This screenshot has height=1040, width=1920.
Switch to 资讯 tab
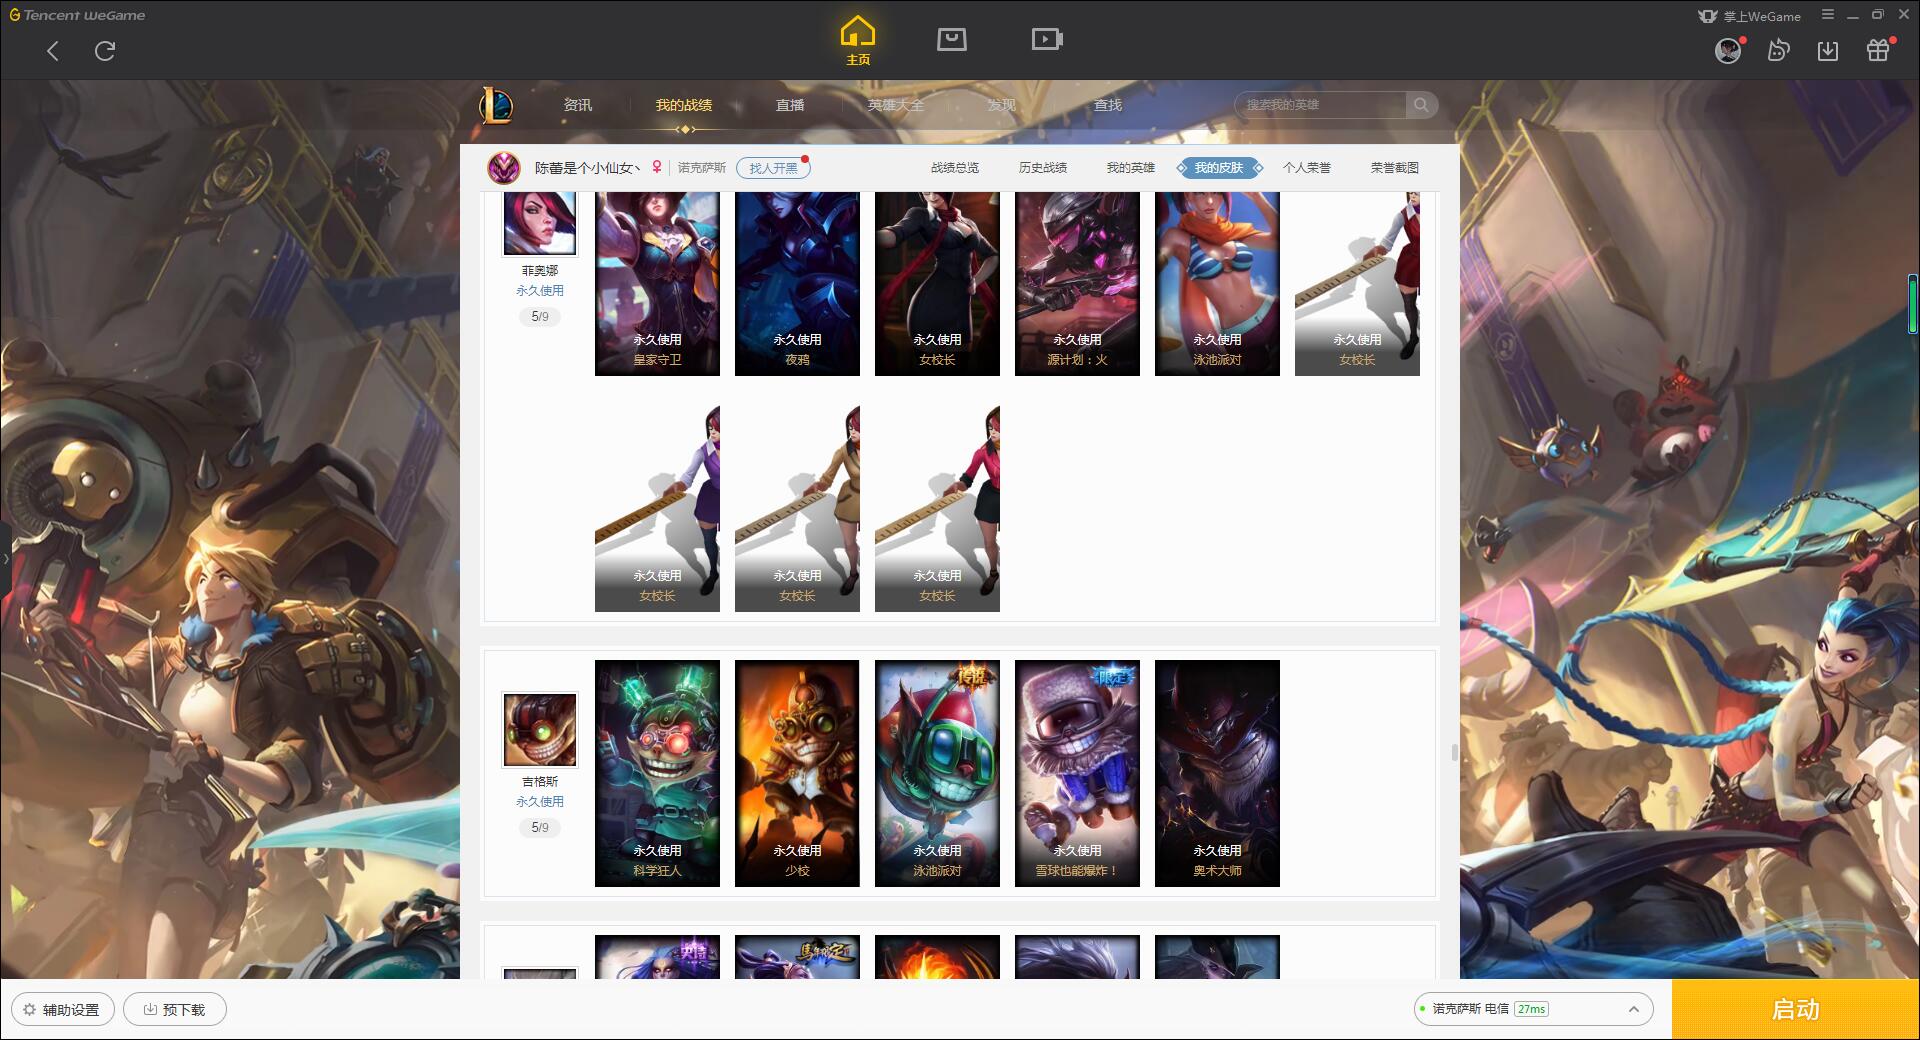578,105
